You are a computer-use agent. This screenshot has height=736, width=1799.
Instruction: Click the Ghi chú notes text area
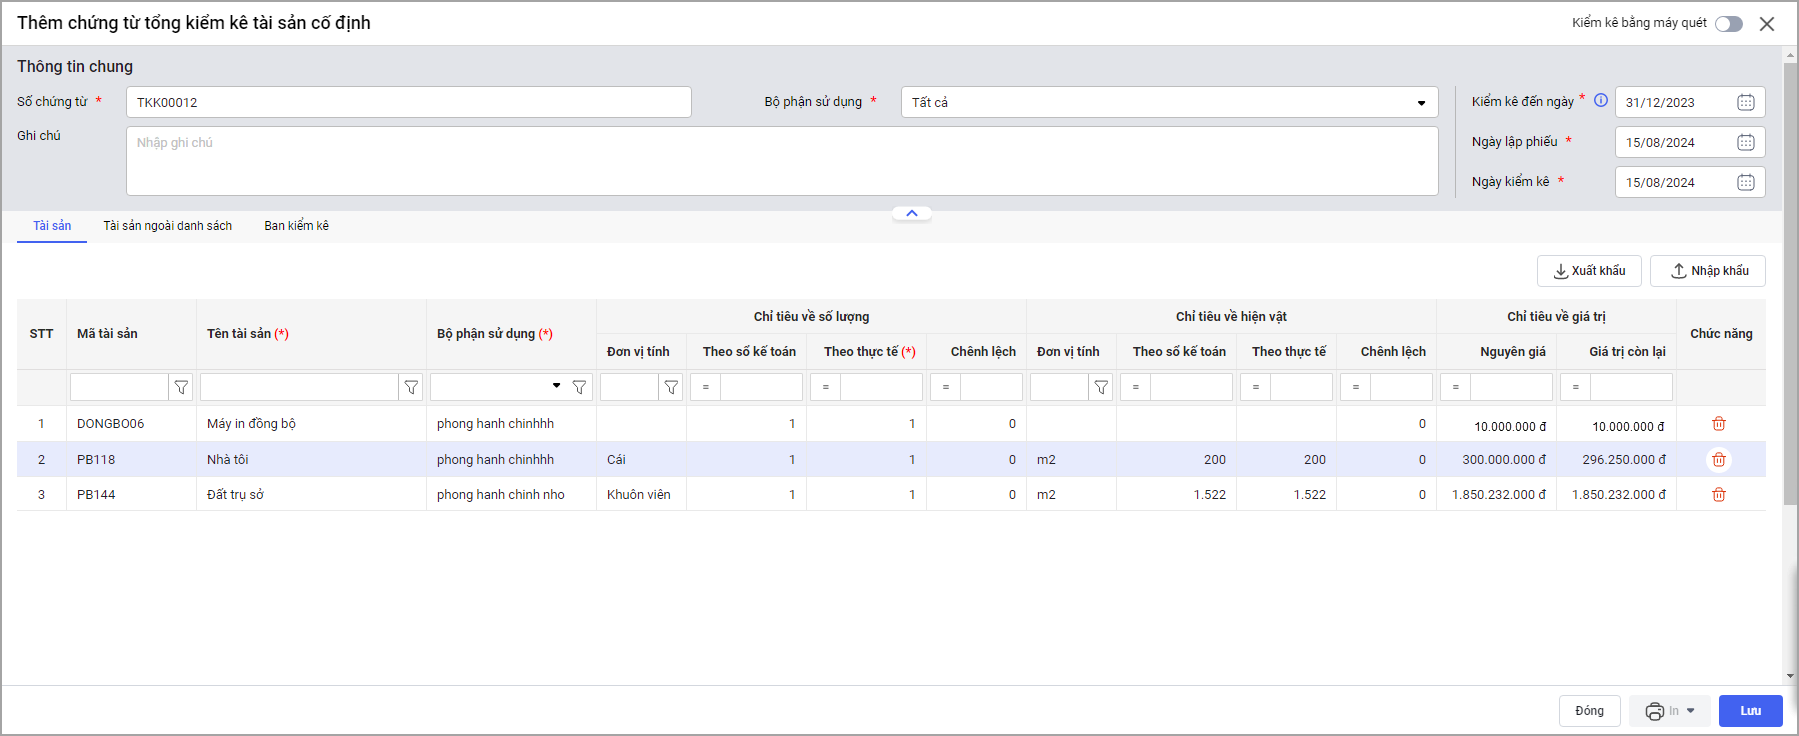click(781, 161)
